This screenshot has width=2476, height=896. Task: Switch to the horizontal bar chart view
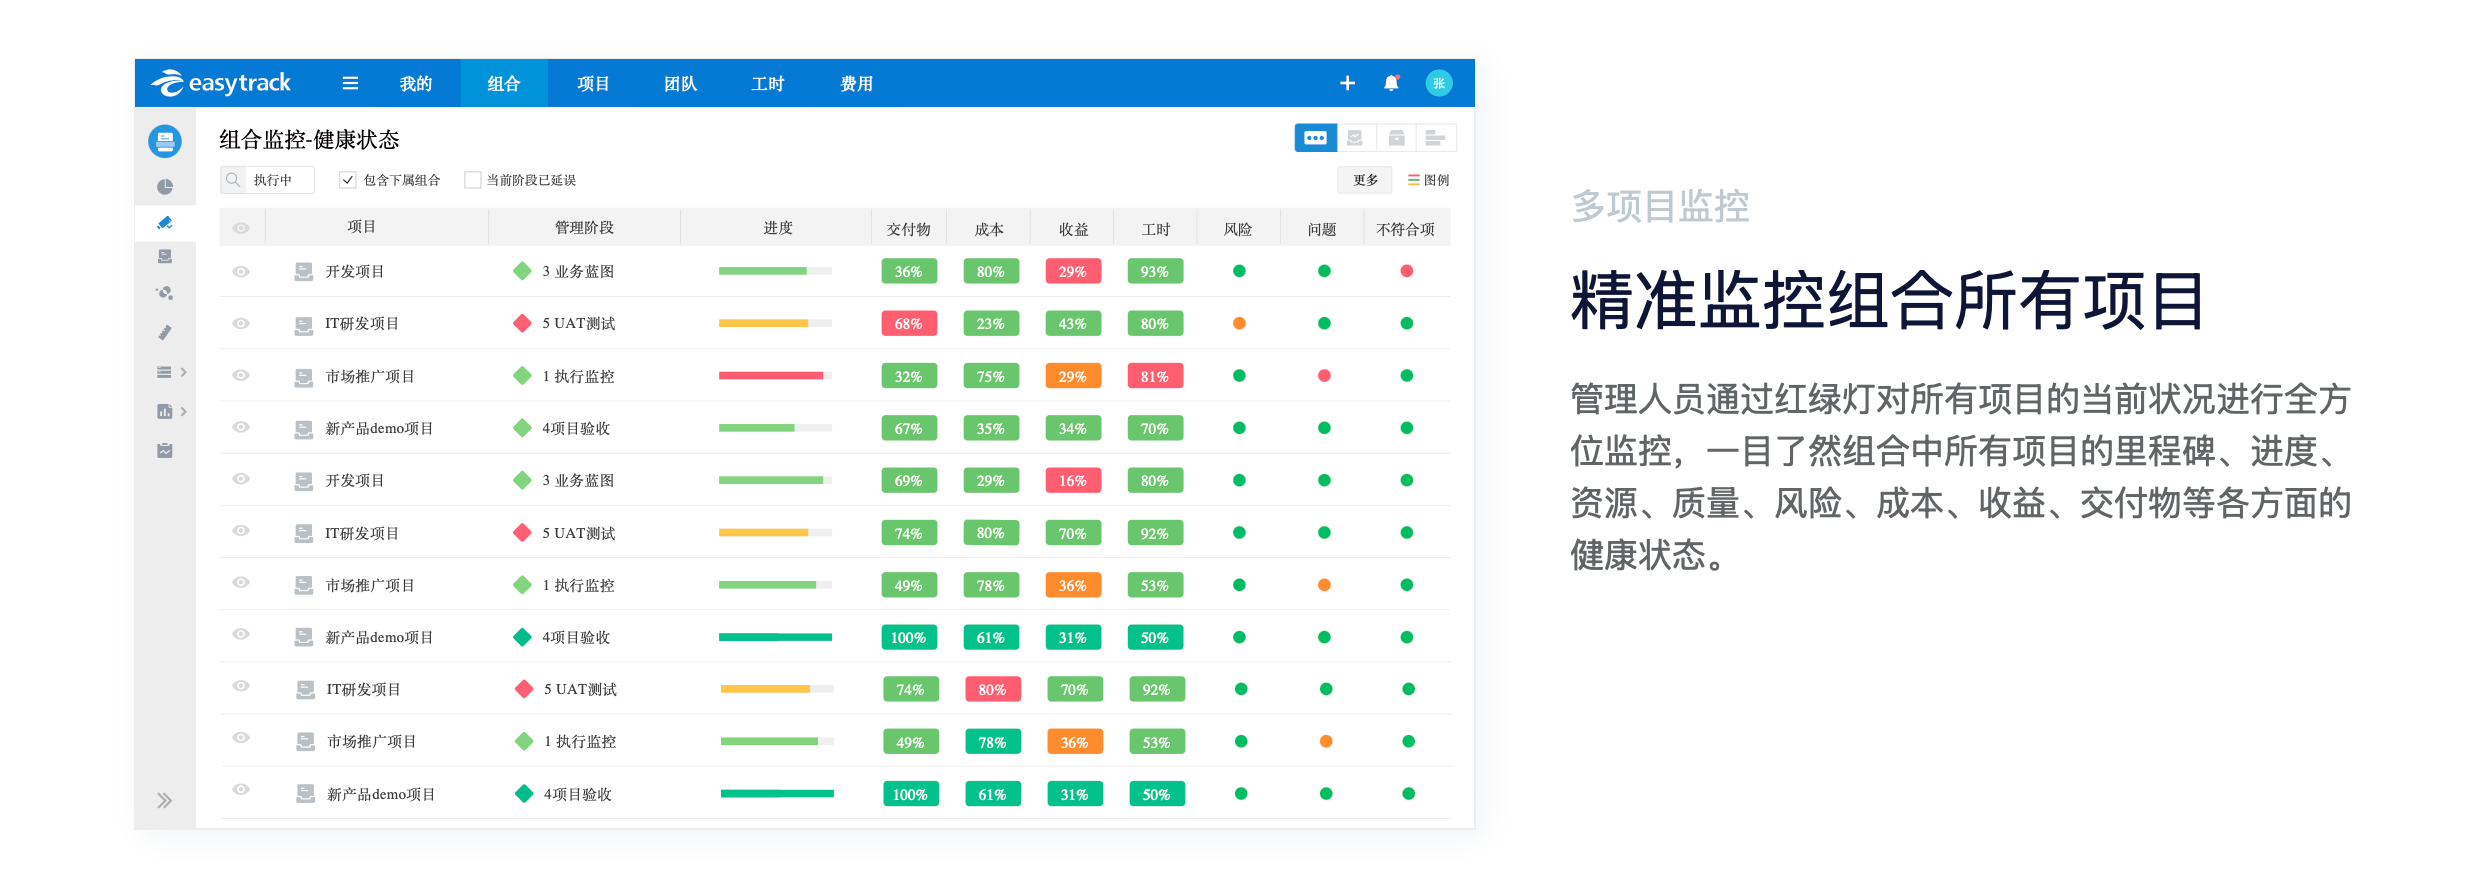(1435, 138)
